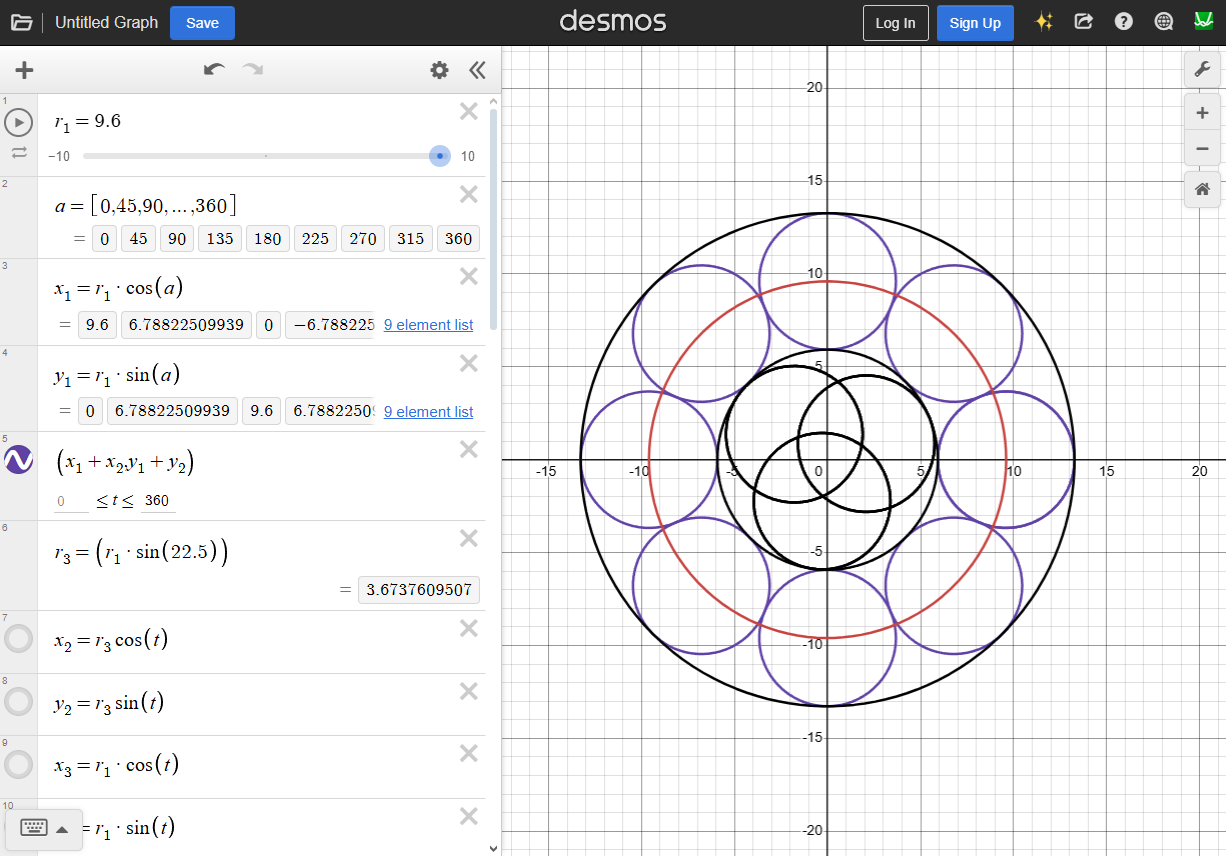Screen dimensions: 1226x856
Task: Delete the x2 = r3cos(t) expression
Action: [468, 628]
